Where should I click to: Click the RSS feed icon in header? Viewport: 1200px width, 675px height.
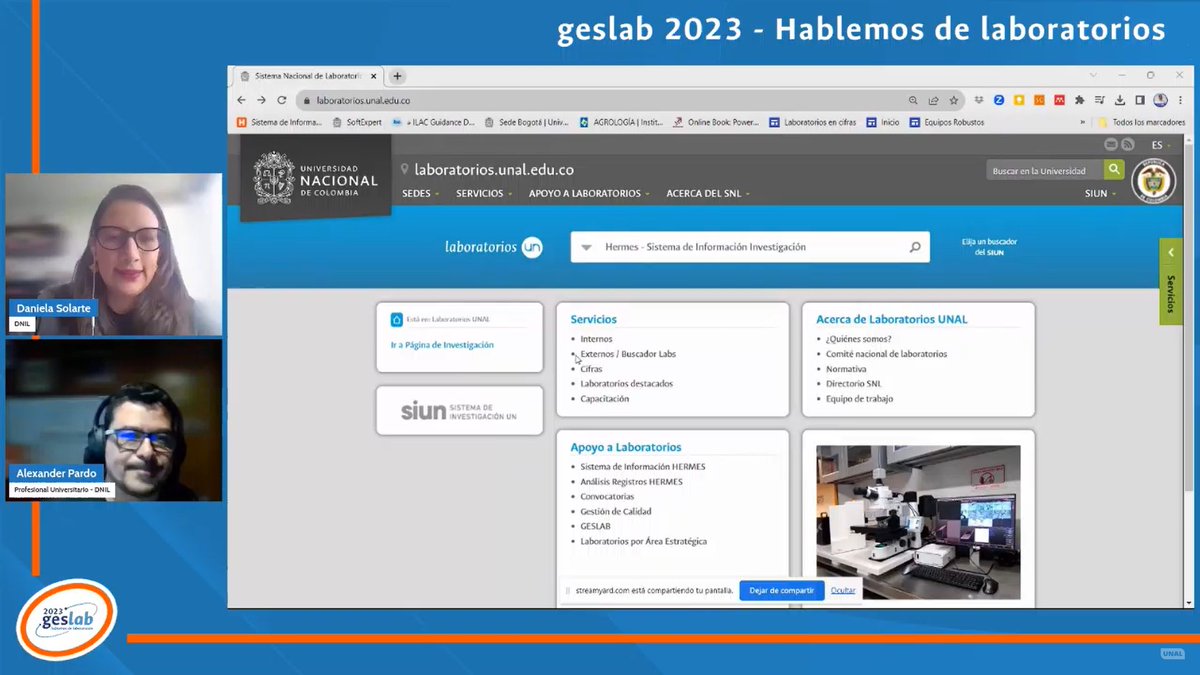1127,145
